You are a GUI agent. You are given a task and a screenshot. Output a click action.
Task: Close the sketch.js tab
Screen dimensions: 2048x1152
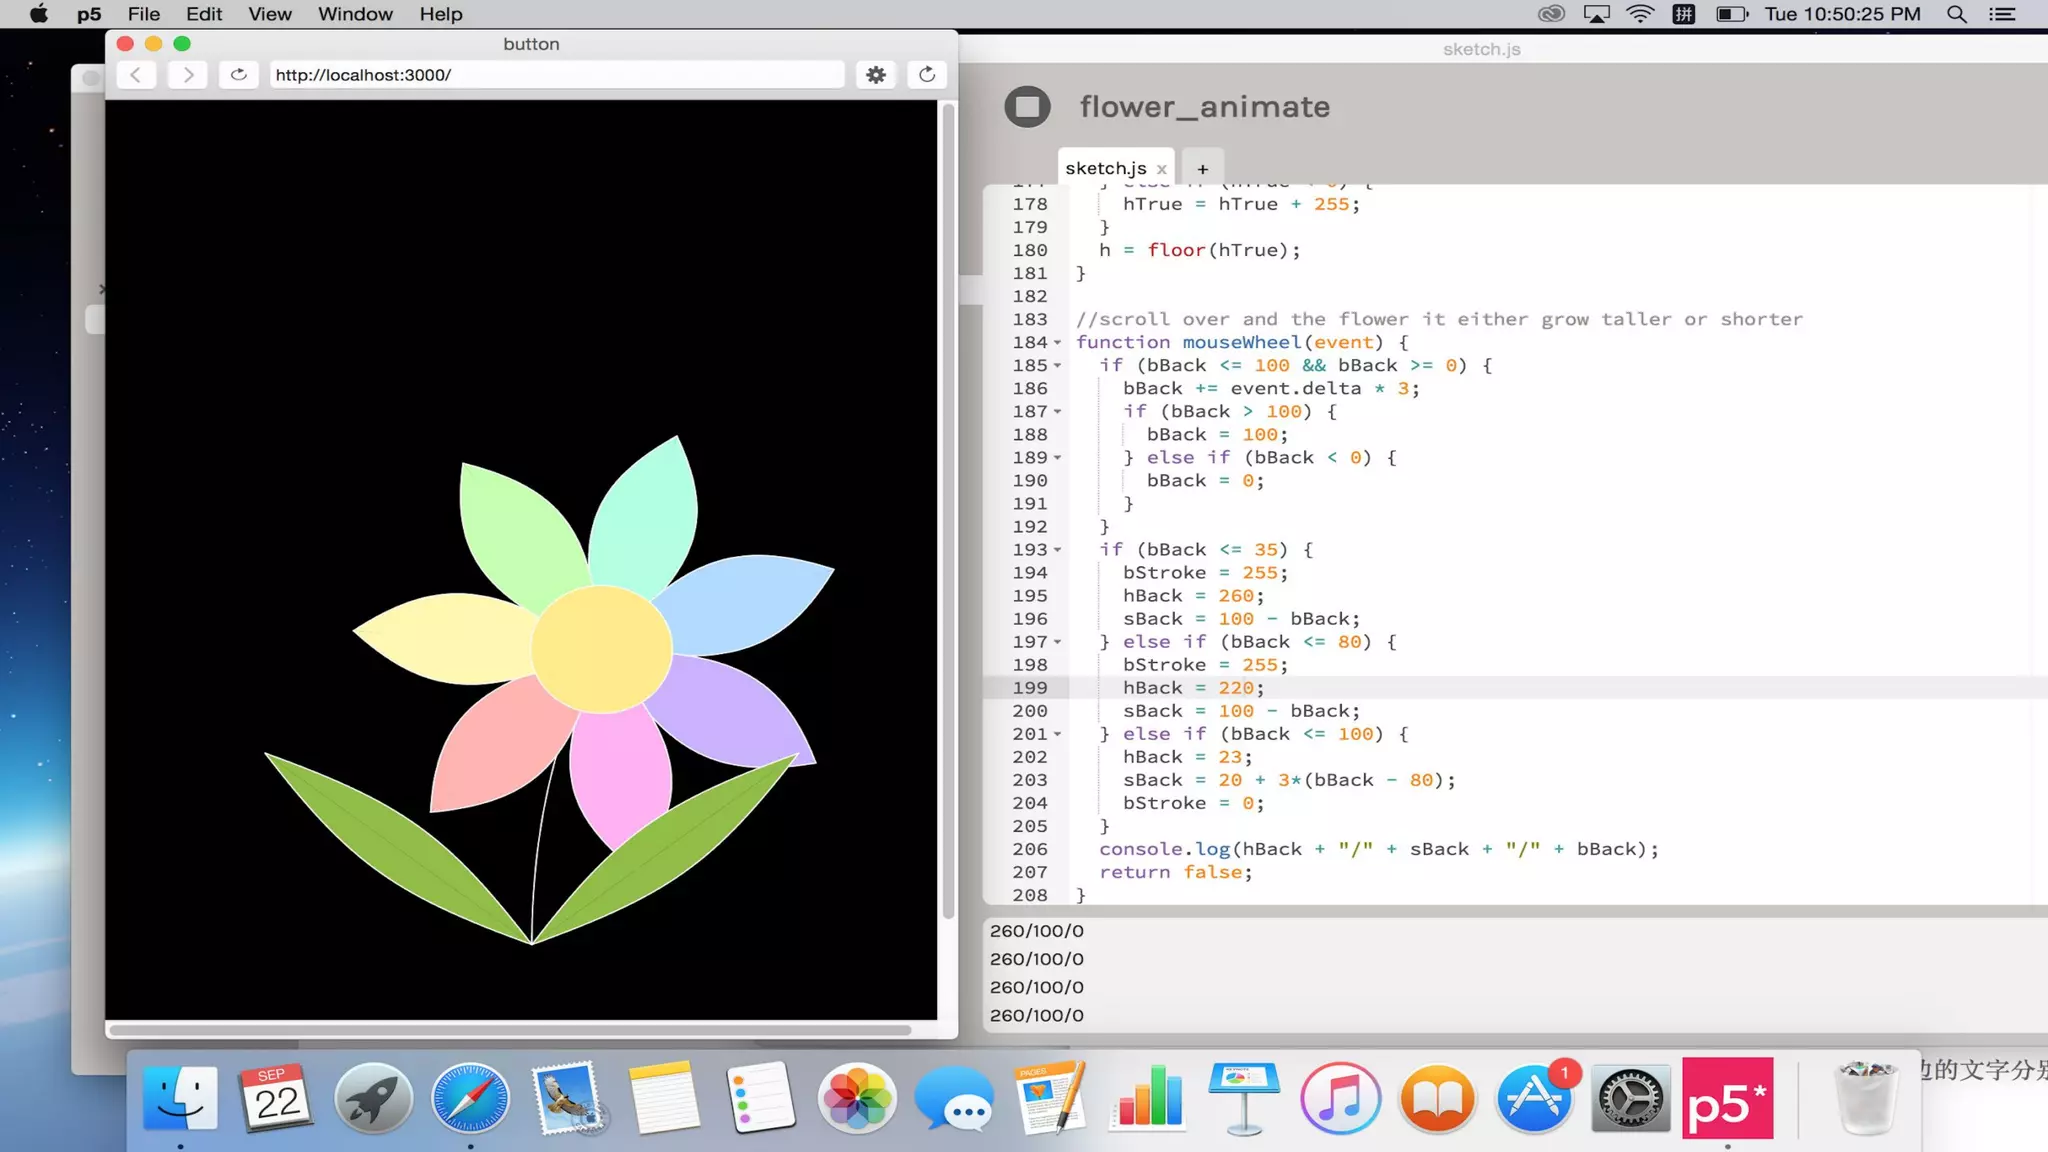click(x=1161, y=169)
